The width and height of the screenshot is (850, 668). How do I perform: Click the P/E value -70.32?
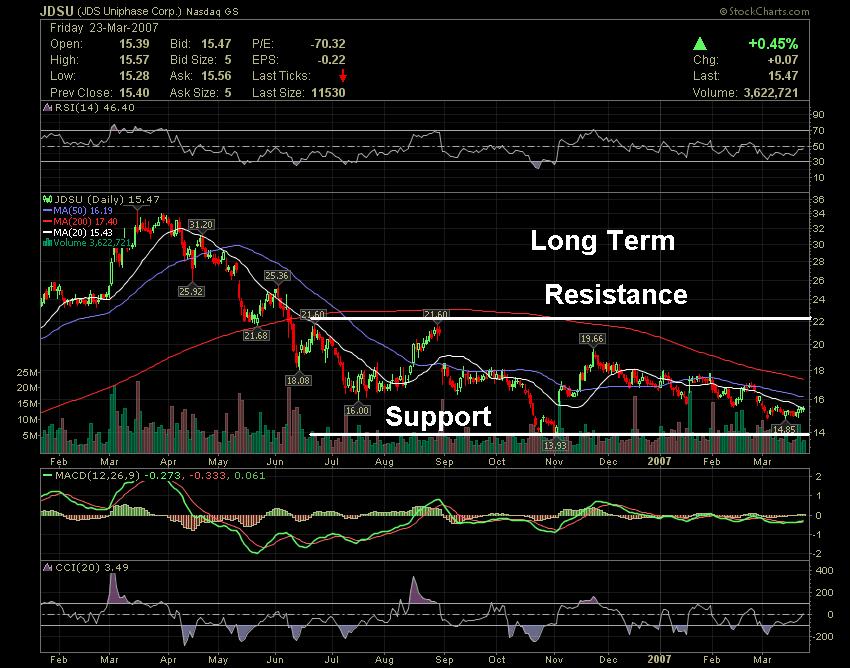[x=327, y=44]
